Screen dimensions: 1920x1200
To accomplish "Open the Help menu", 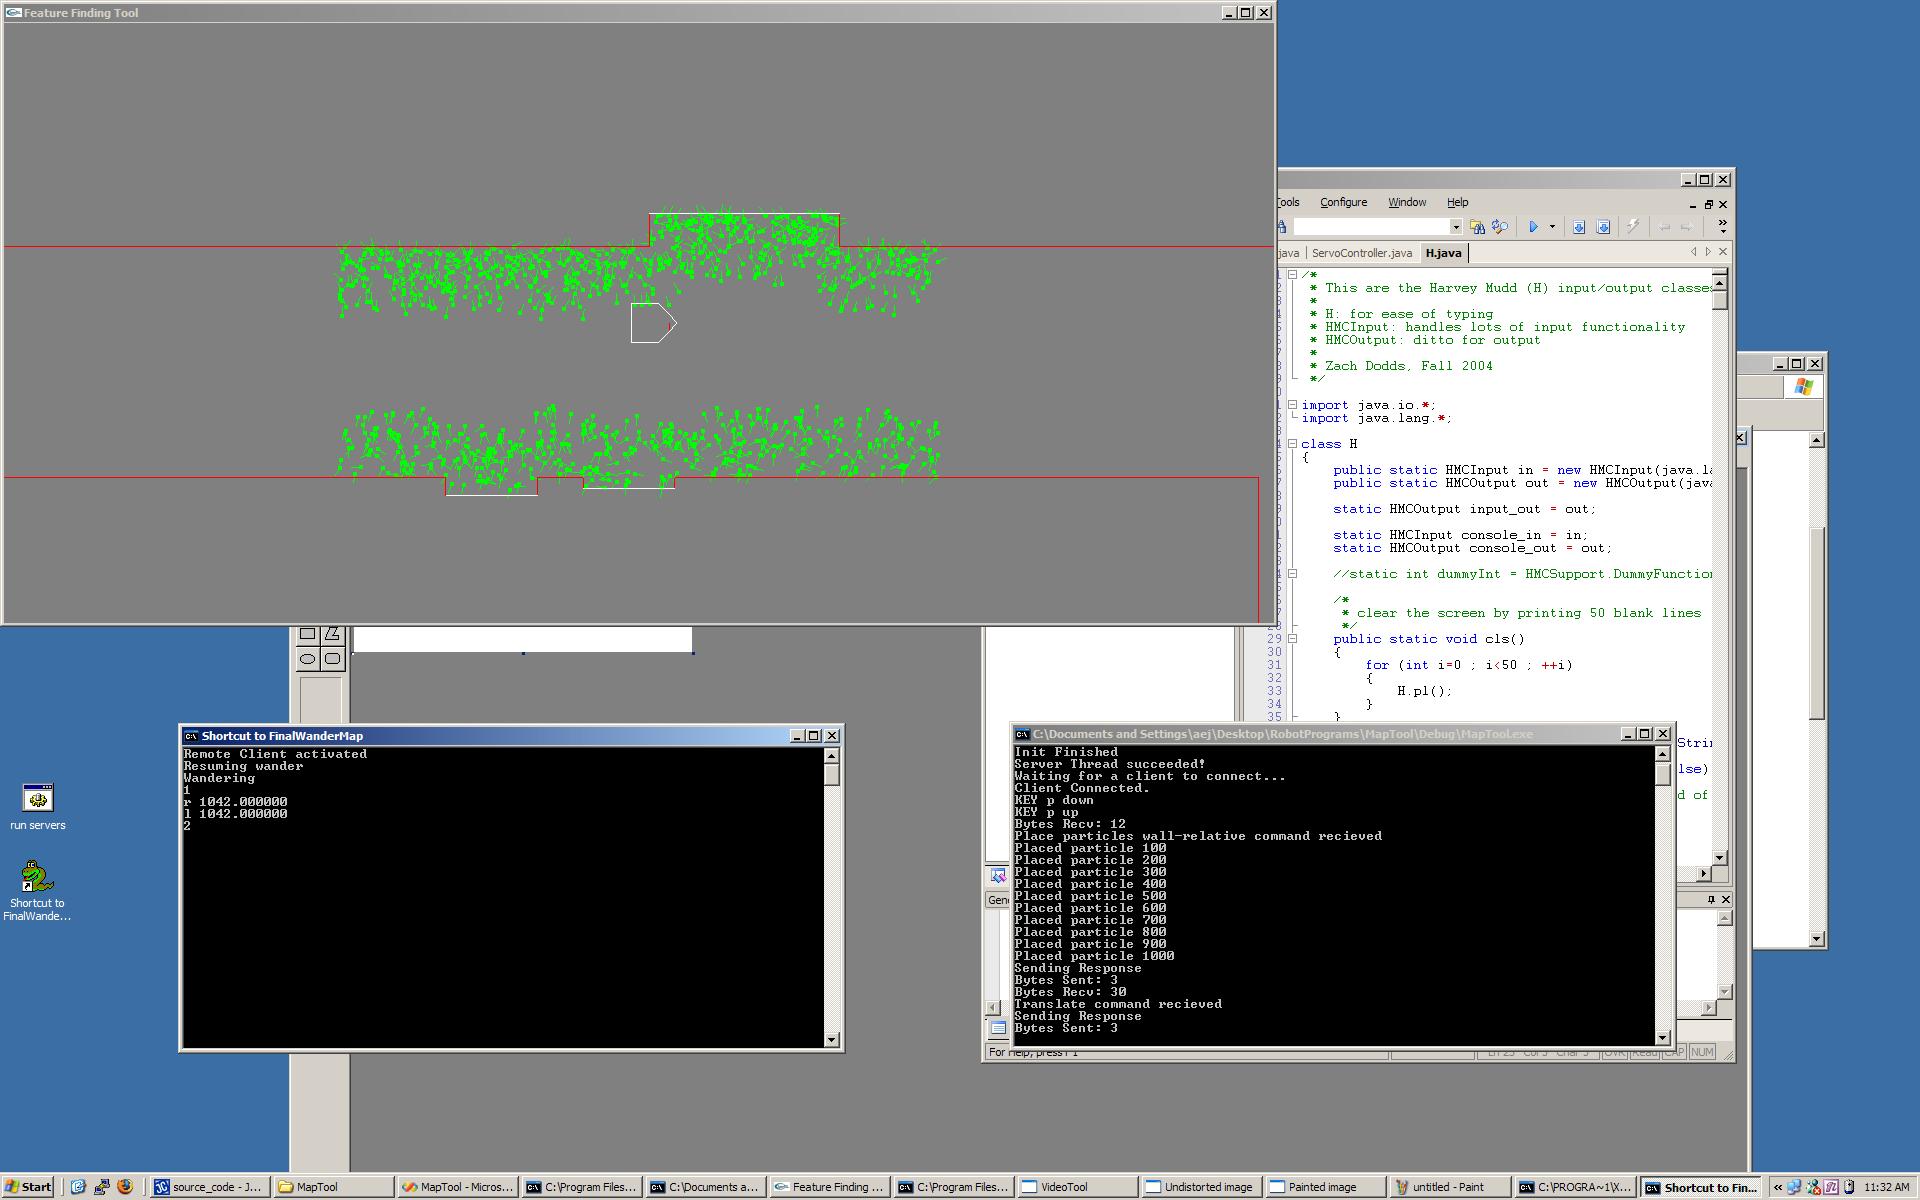I will point(1458,202).
